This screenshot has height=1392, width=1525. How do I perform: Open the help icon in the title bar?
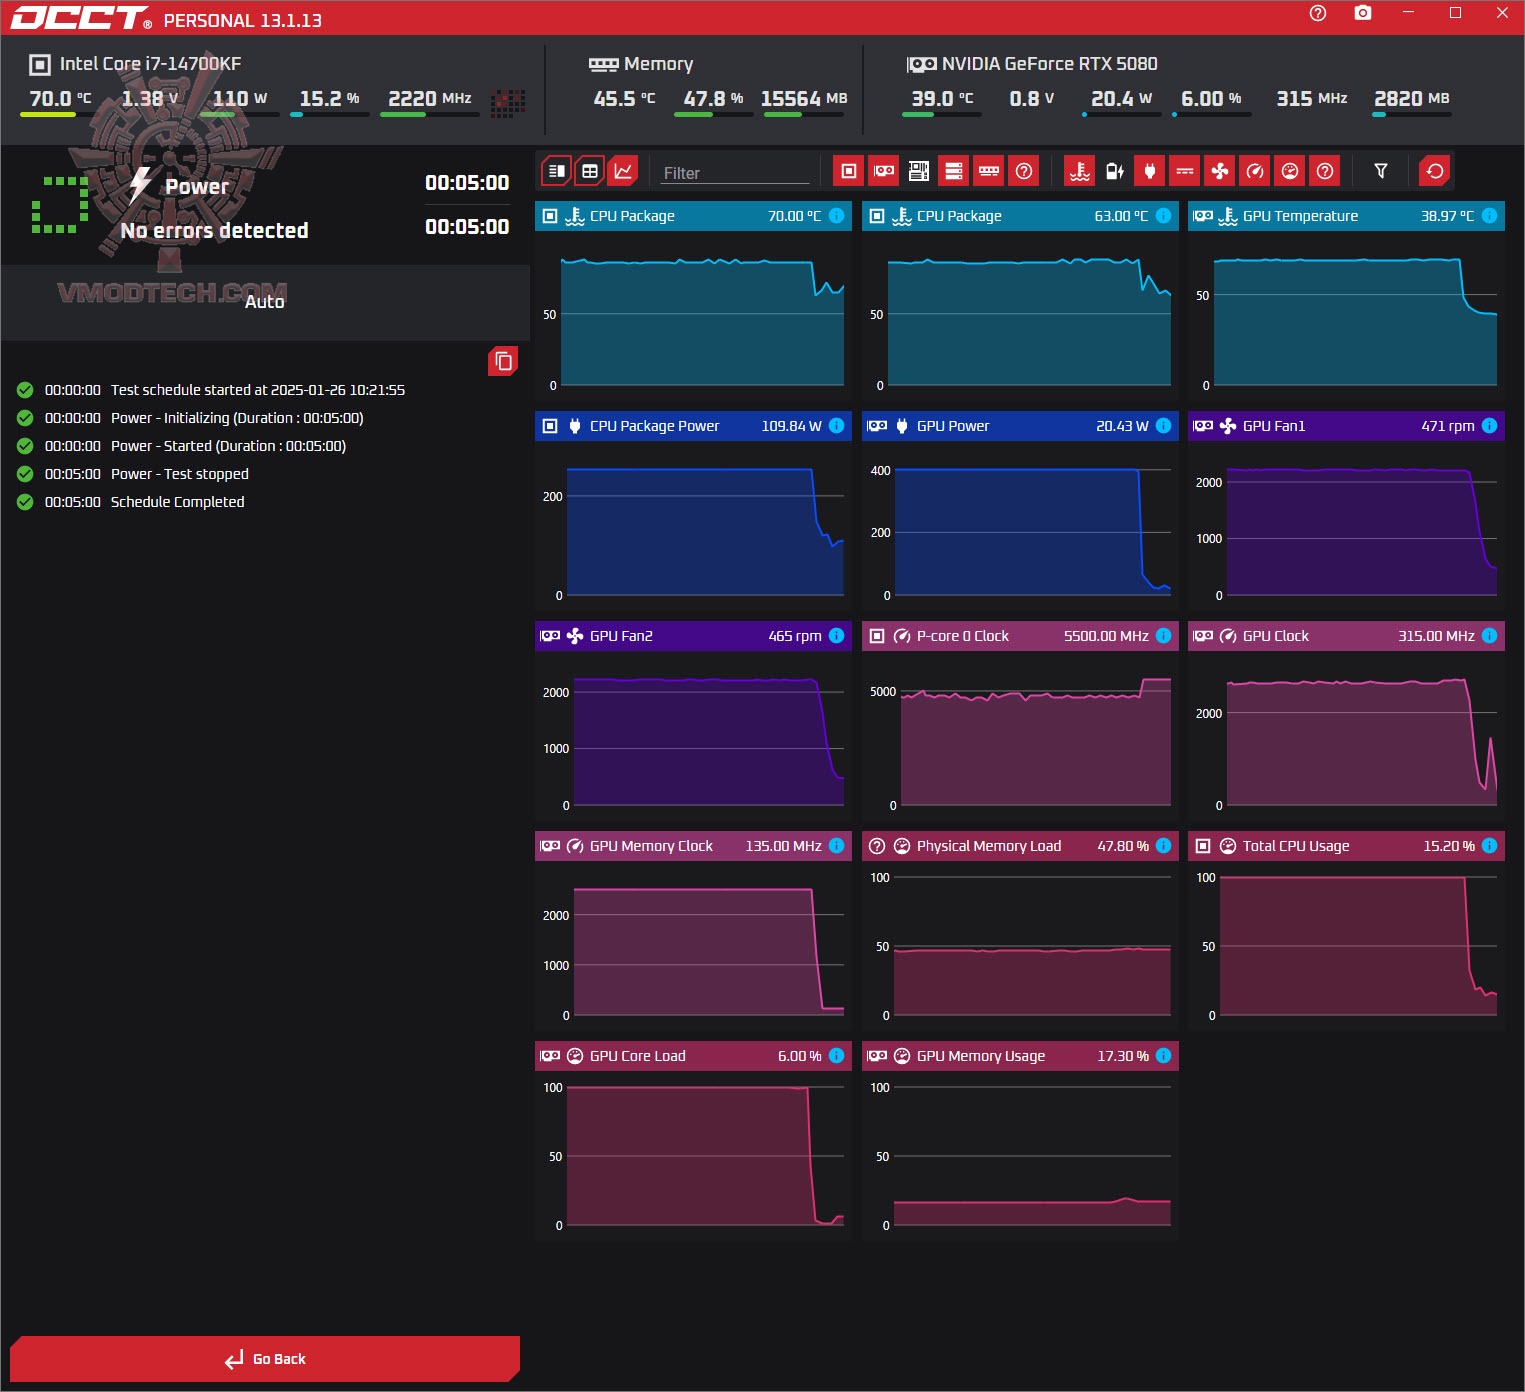click(x=1318, y=13)
